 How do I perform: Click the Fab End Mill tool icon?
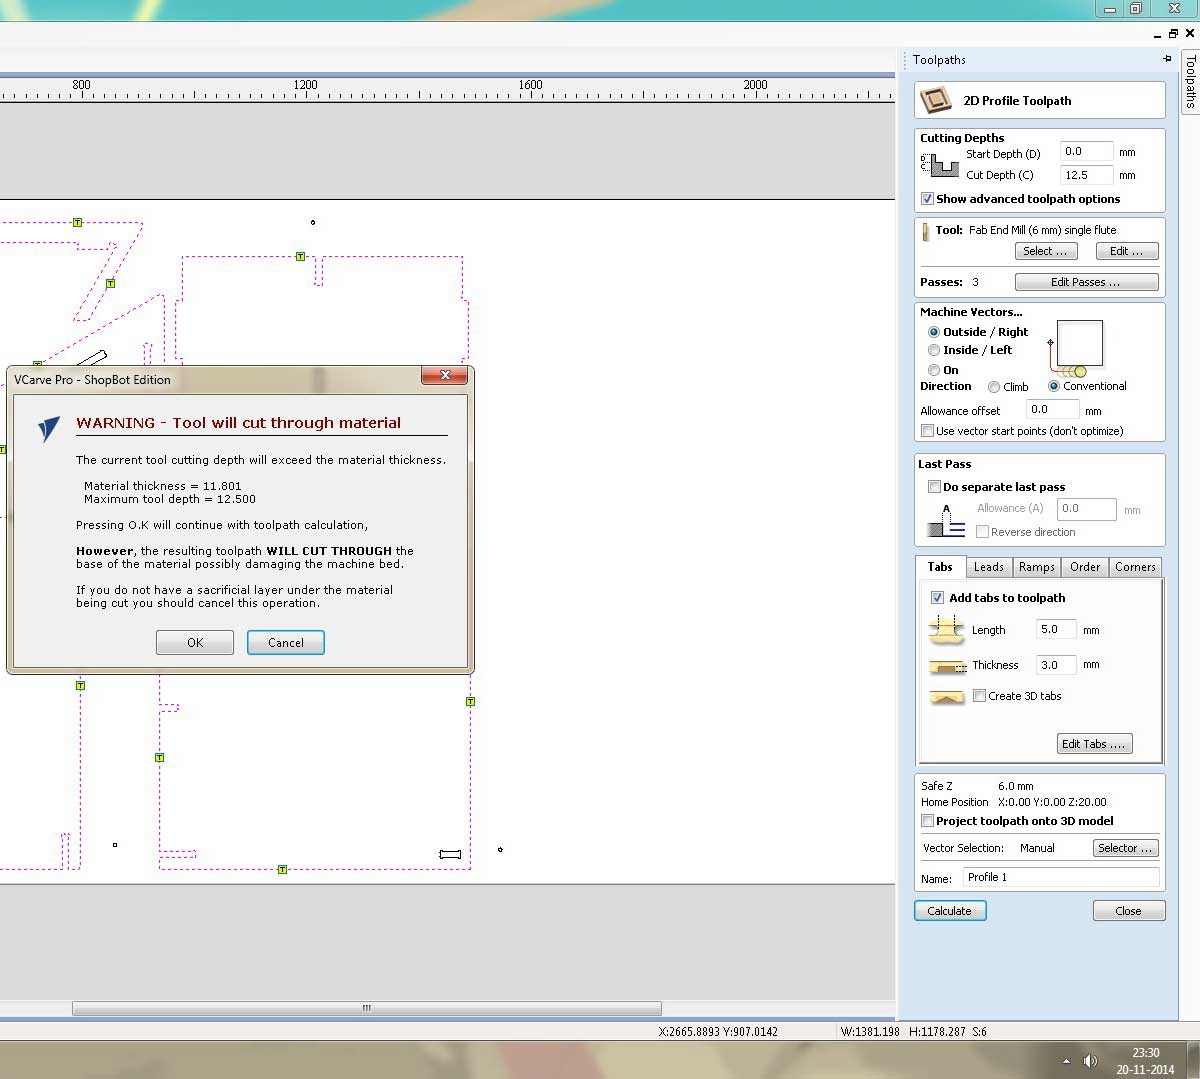[925, 231]
